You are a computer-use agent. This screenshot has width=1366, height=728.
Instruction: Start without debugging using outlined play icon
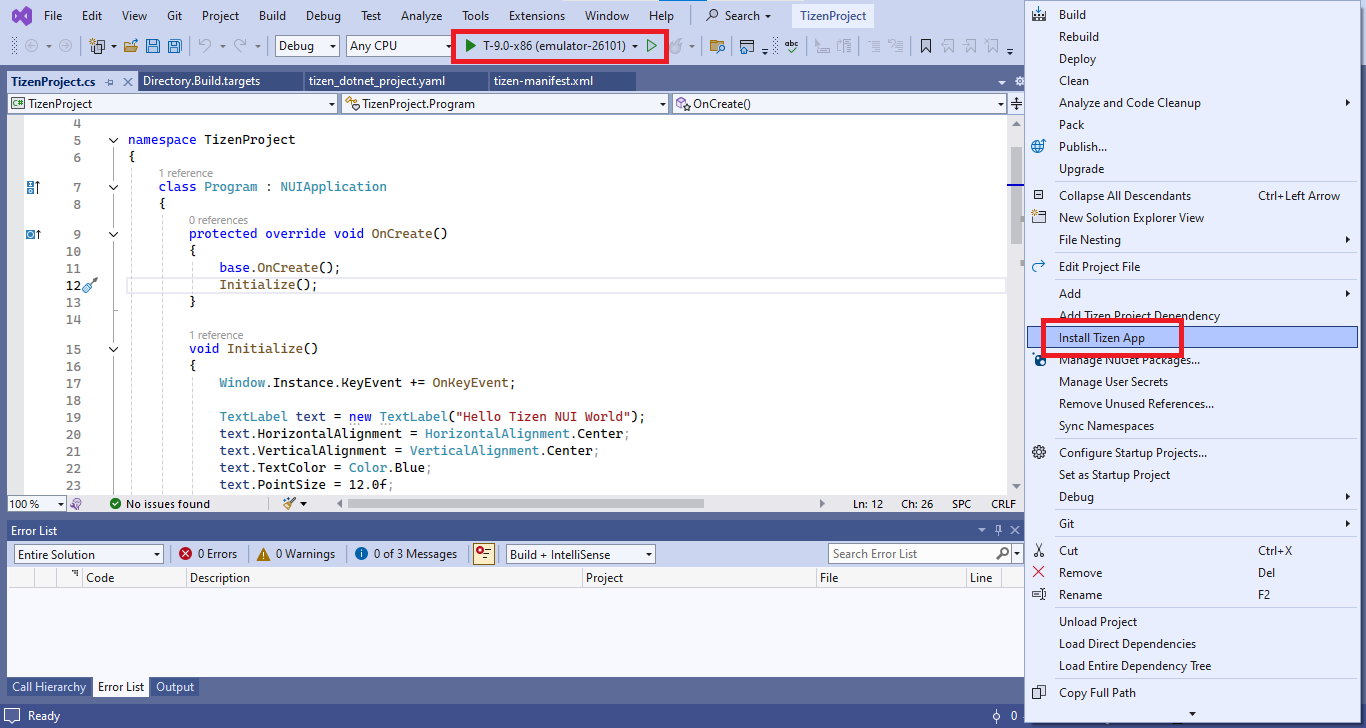(x=652, y=46)
